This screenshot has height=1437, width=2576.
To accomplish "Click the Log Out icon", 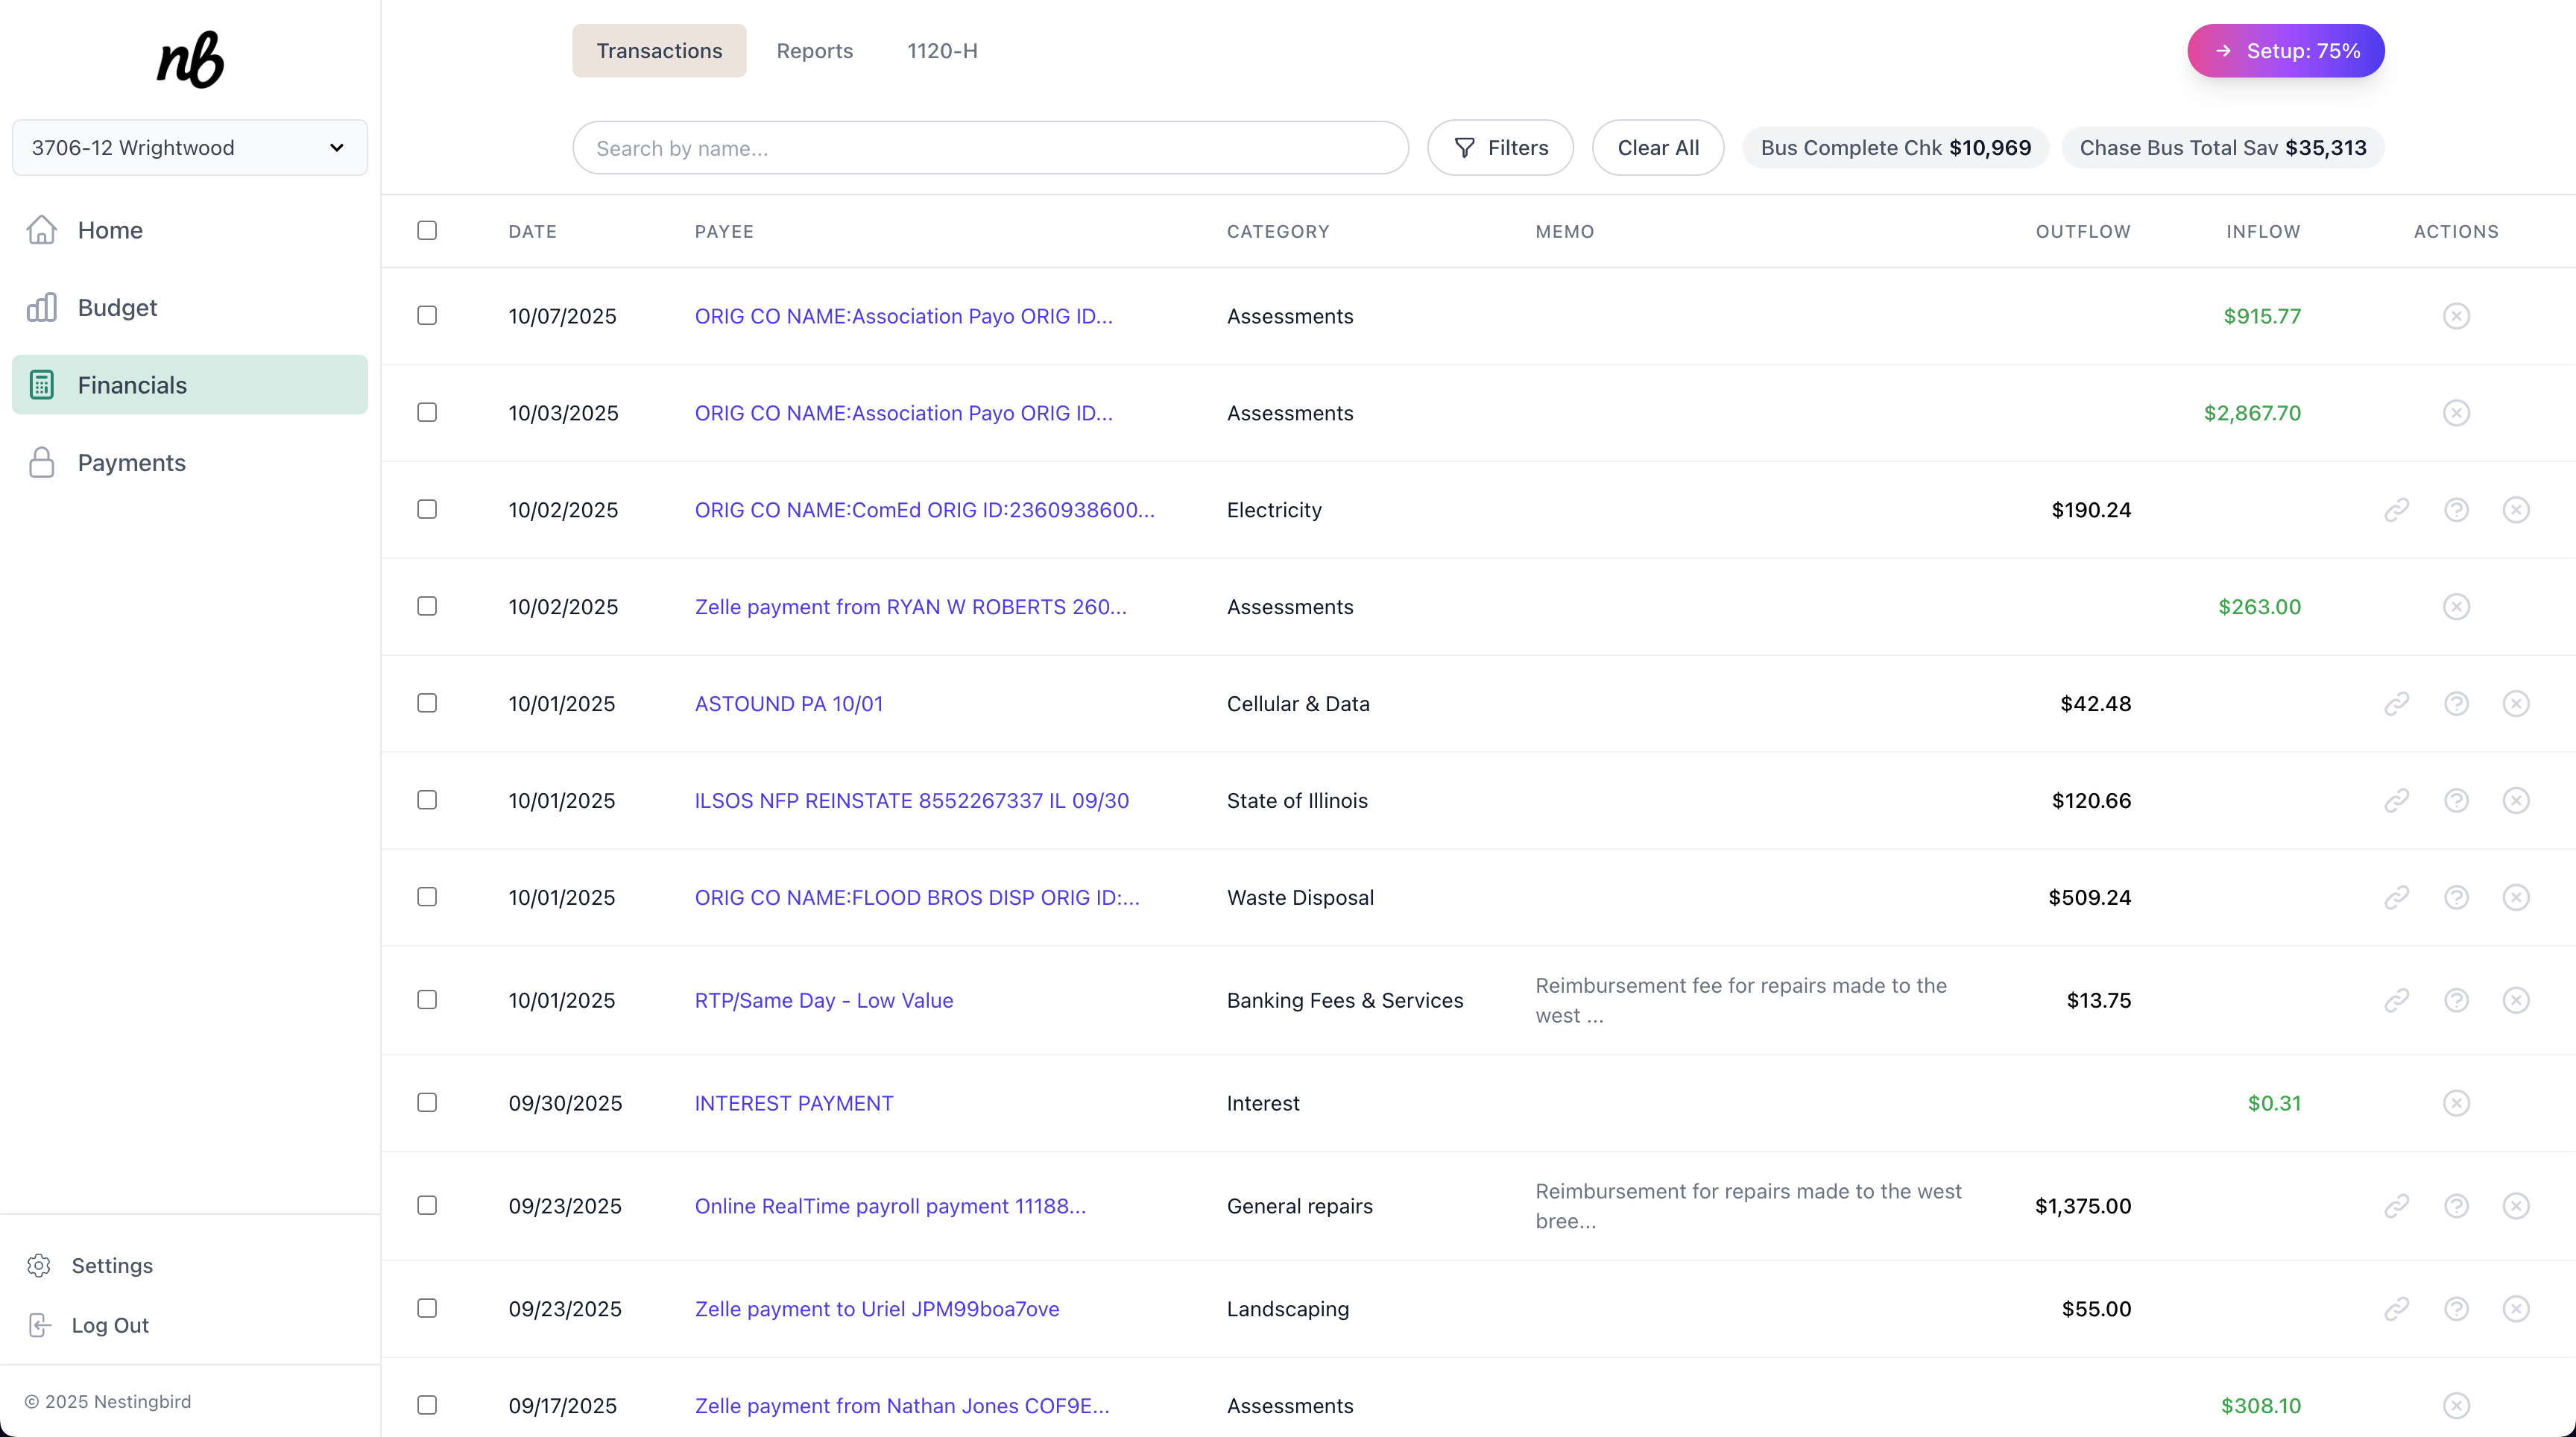I will point(39,1325).
